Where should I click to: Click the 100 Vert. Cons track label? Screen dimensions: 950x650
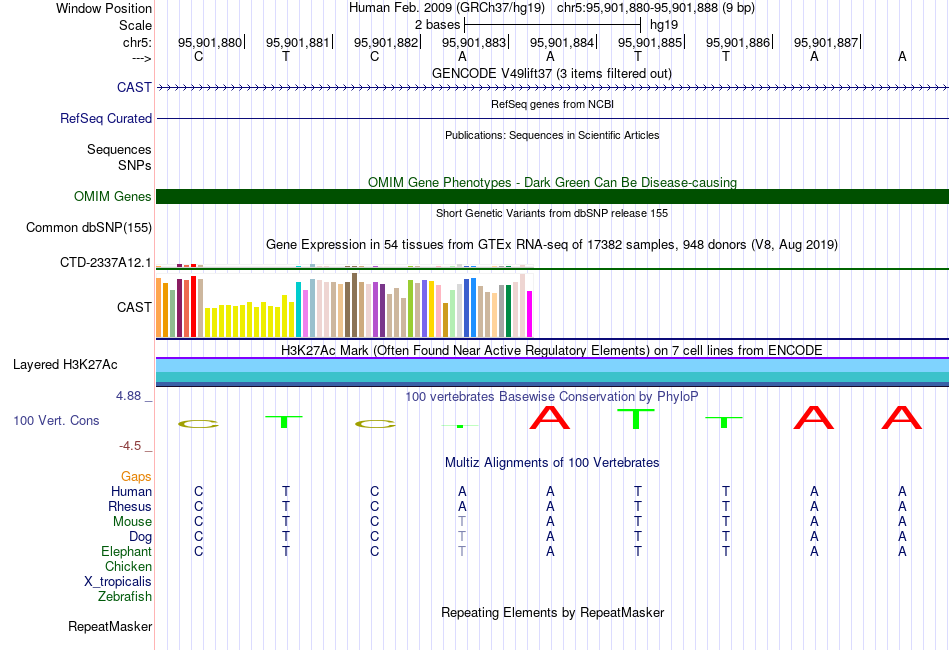coord(56,420)
